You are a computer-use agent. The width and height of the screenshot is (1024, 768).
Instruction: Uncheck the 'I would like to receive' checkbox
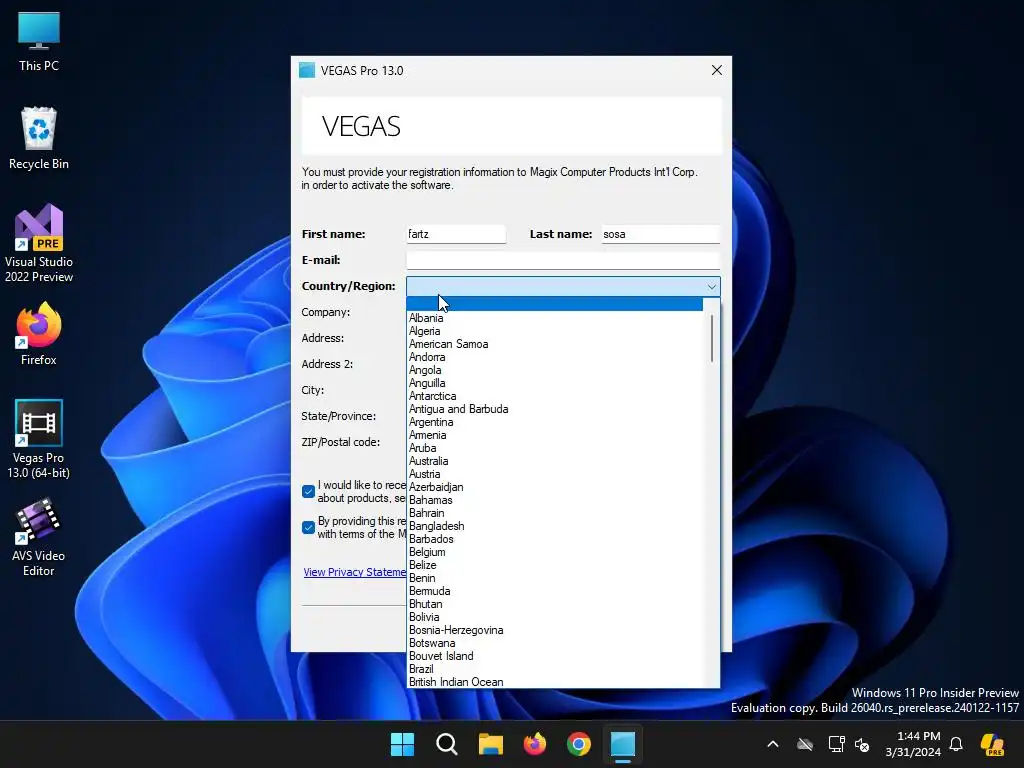(309, 492)
